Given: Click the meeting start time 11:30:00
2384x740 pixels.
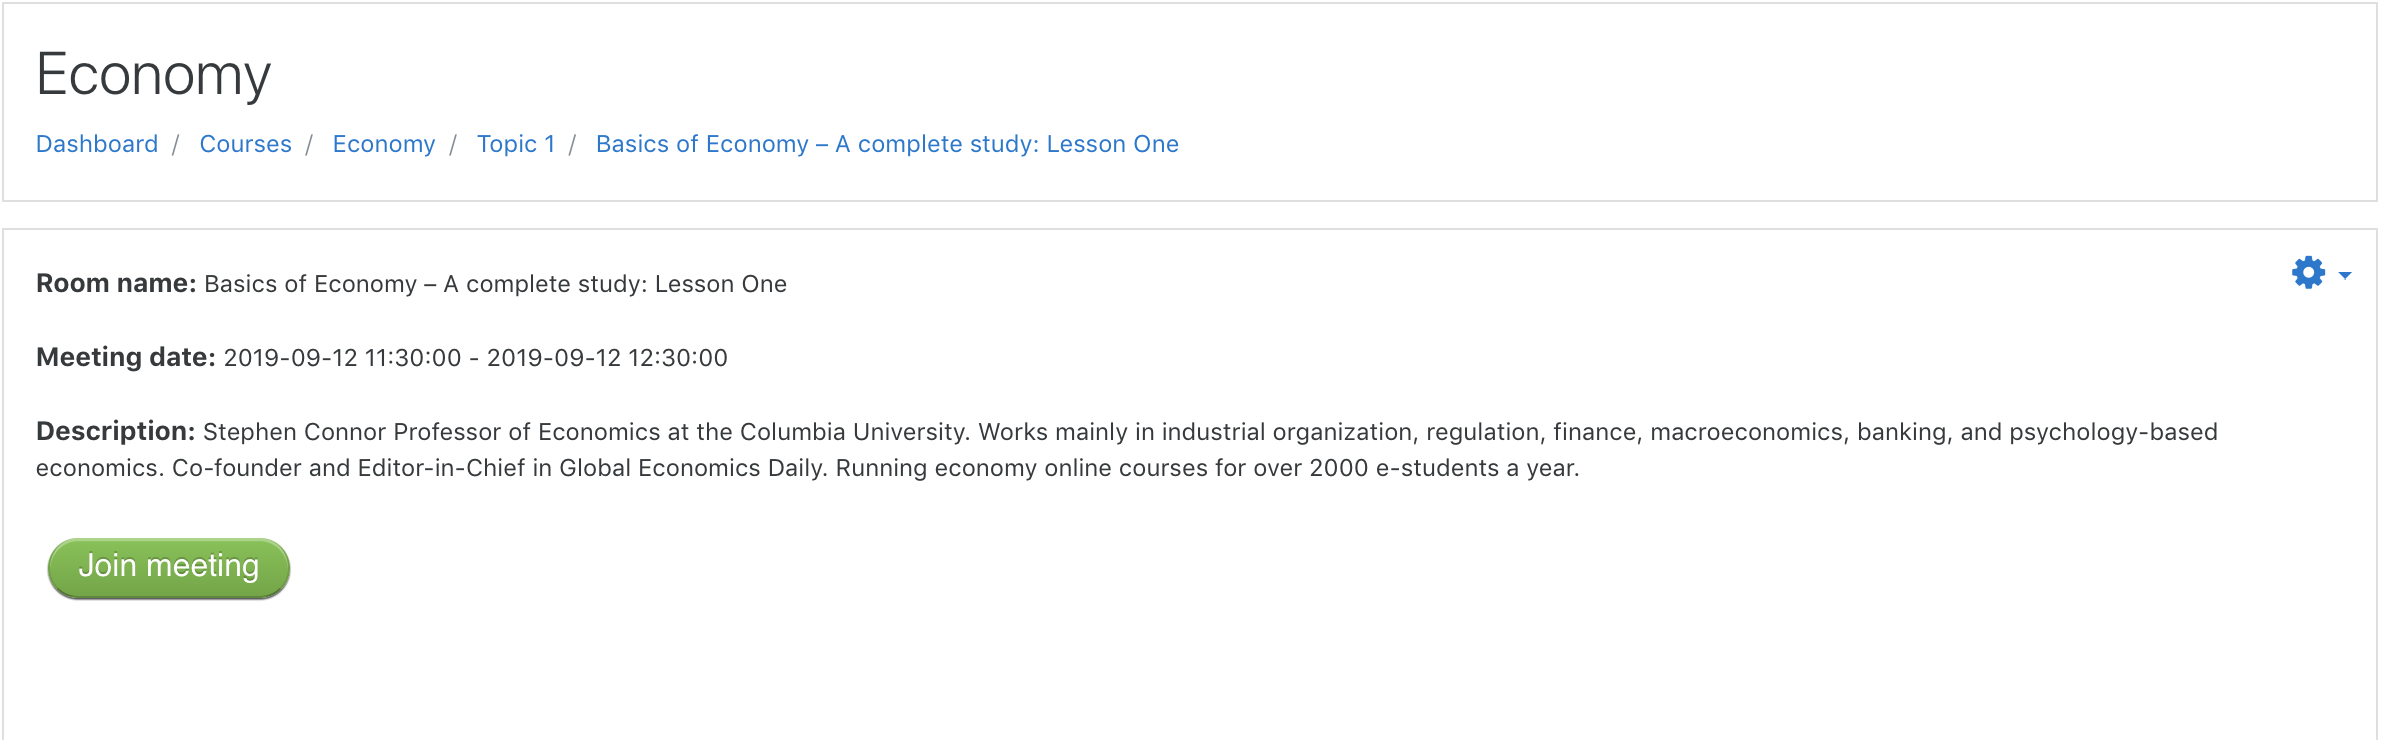Looking at the screenshot, I should pos(413,358).
